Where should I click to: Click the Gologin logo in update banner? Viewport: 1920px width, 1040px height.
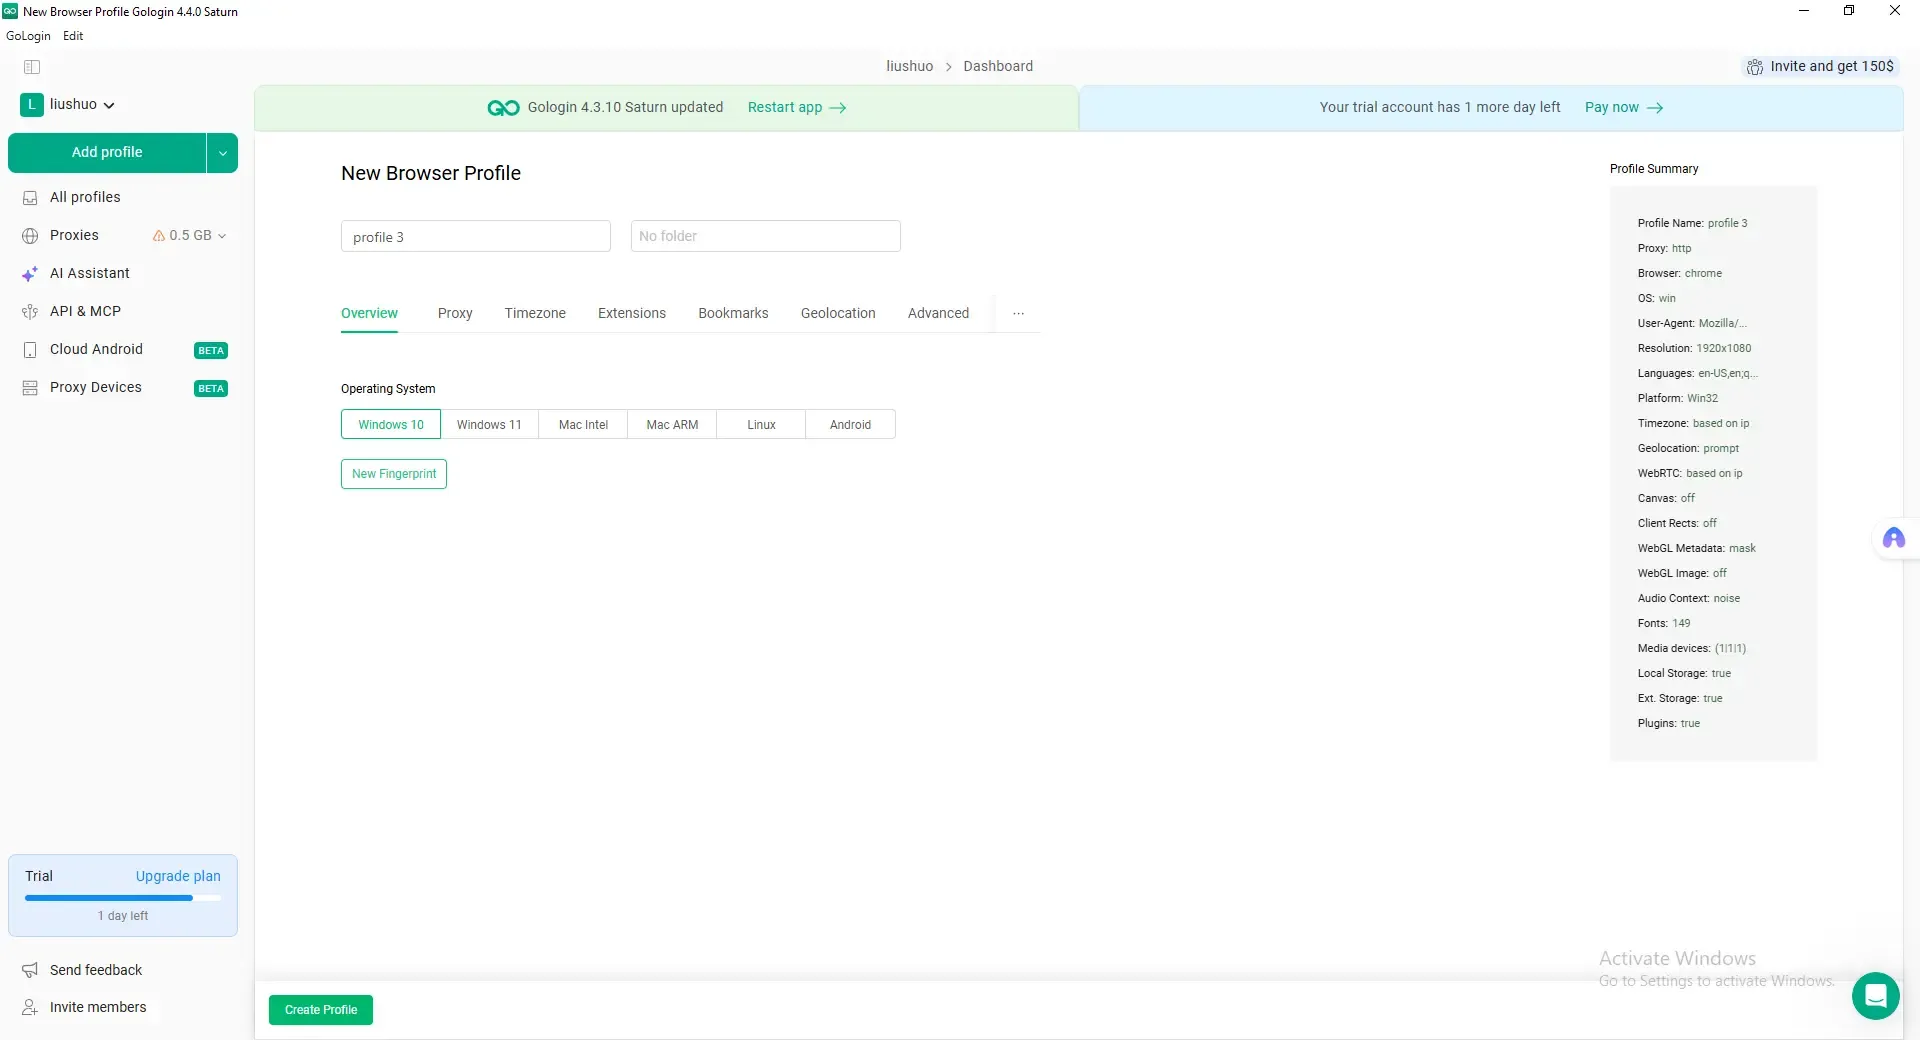pos(503,108)
